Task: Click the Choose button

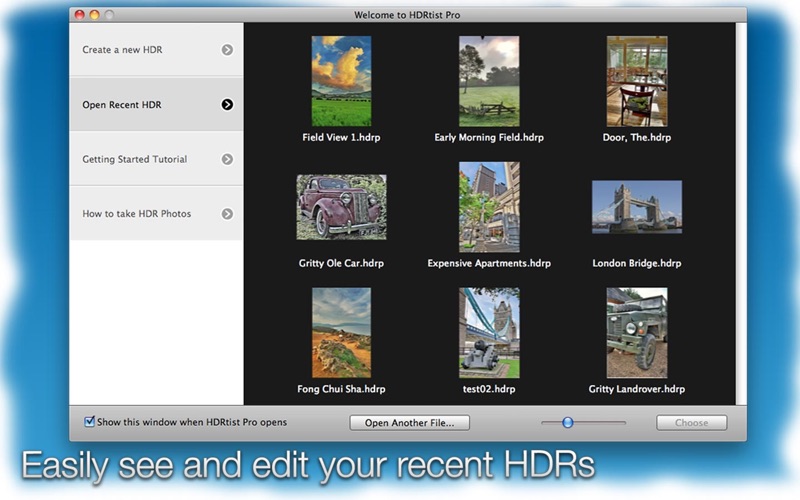Action: (x=691, y=422)
